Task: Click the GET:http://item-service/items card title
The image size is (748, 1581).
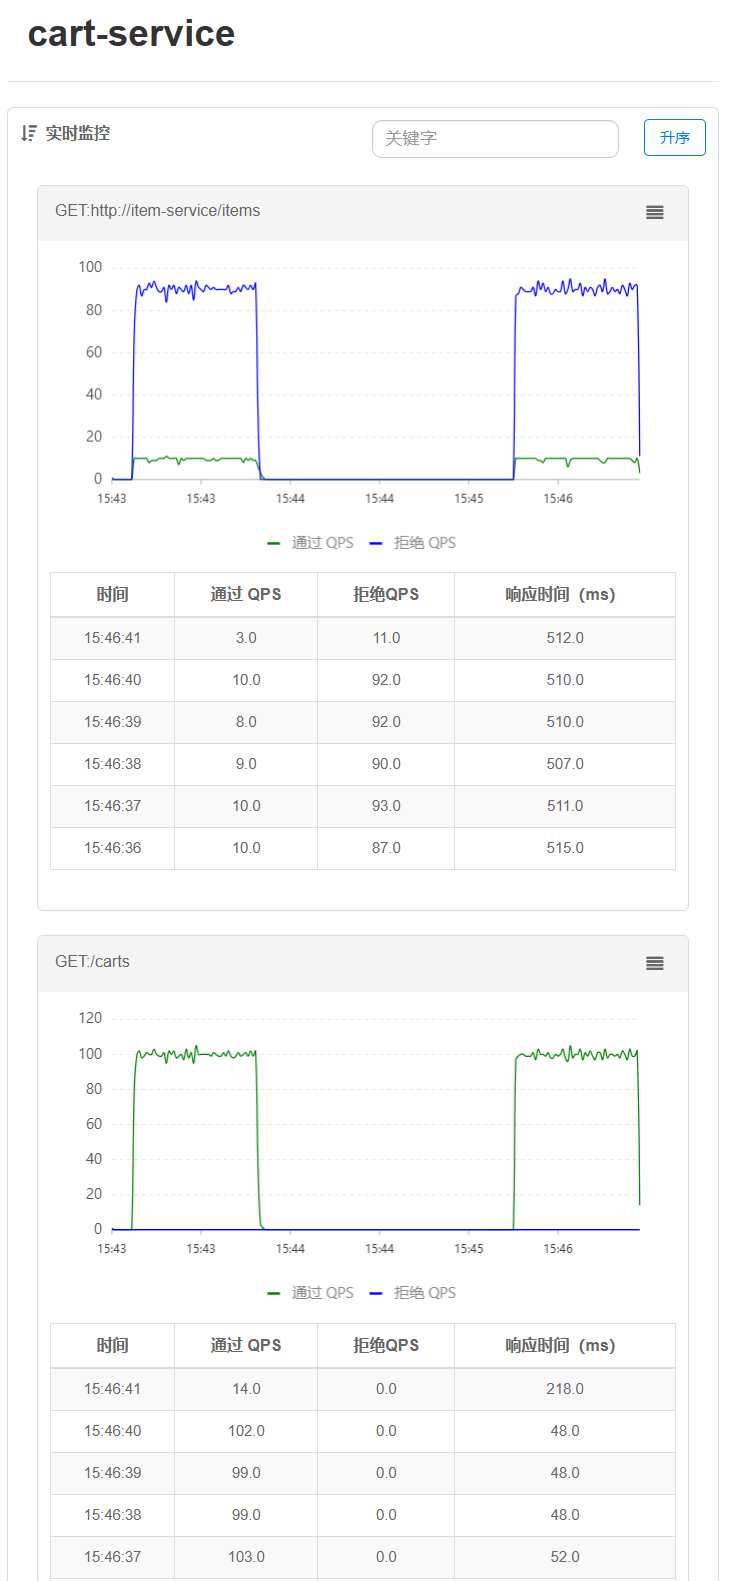Action: 157,211
